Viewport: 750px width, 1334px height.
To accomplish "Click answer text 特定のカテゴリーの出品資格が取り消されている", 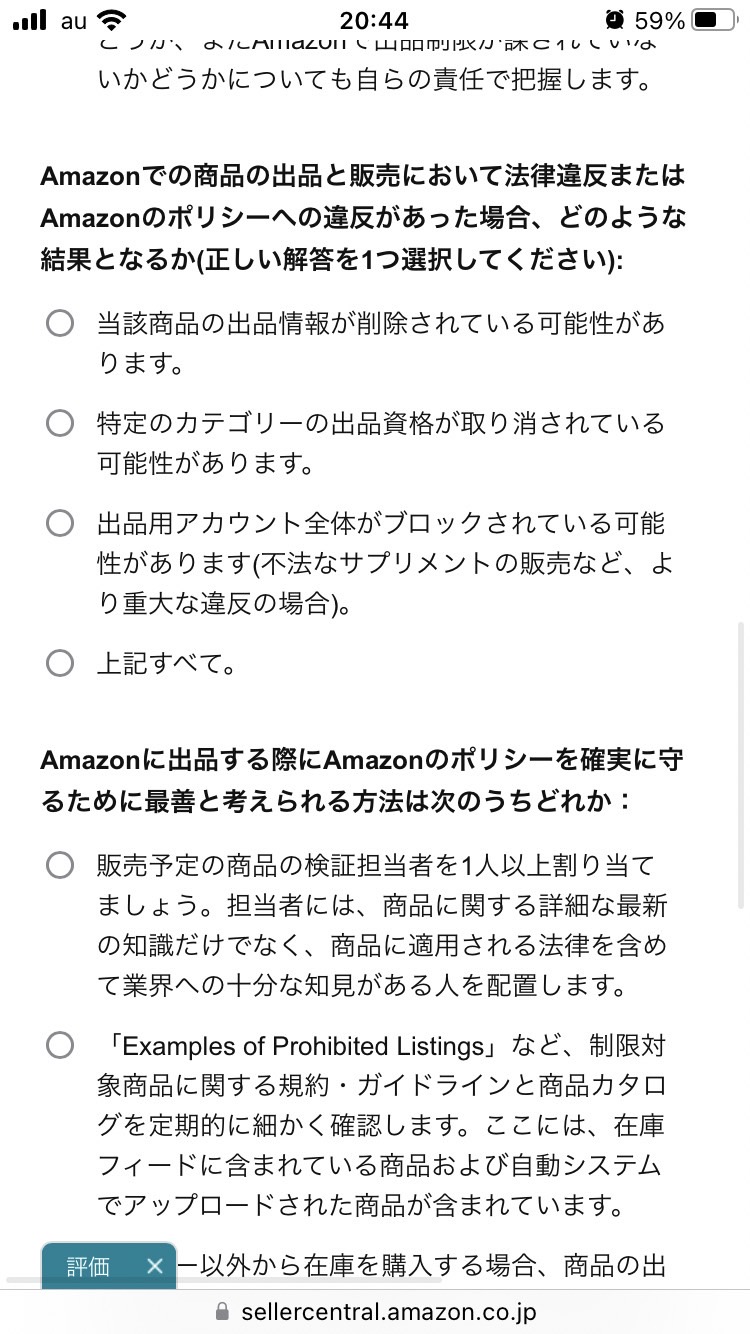I will [x=381, y=423].
